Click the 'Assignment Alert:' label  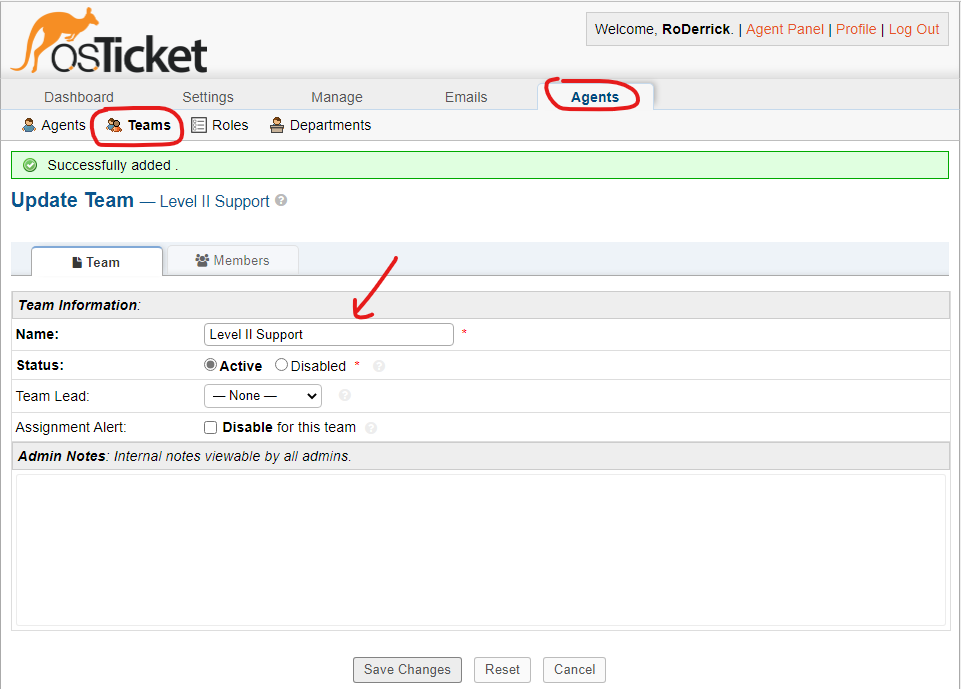(71, 427)
